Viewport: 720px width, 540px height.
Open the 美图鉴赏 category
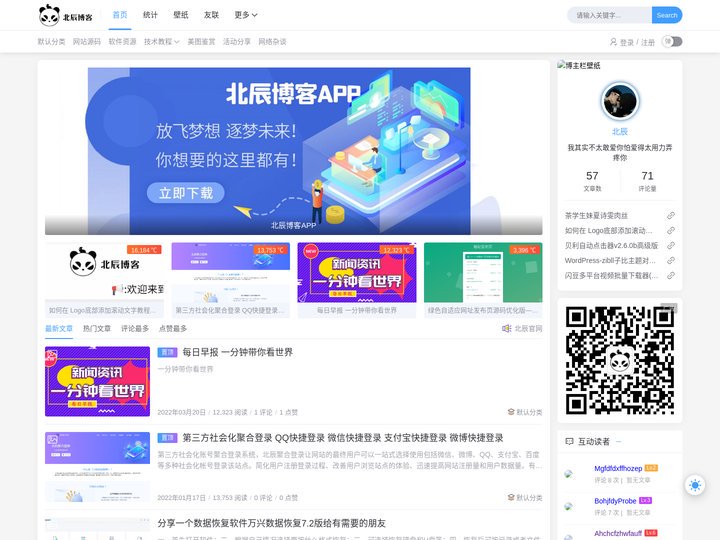click(201, 42)
